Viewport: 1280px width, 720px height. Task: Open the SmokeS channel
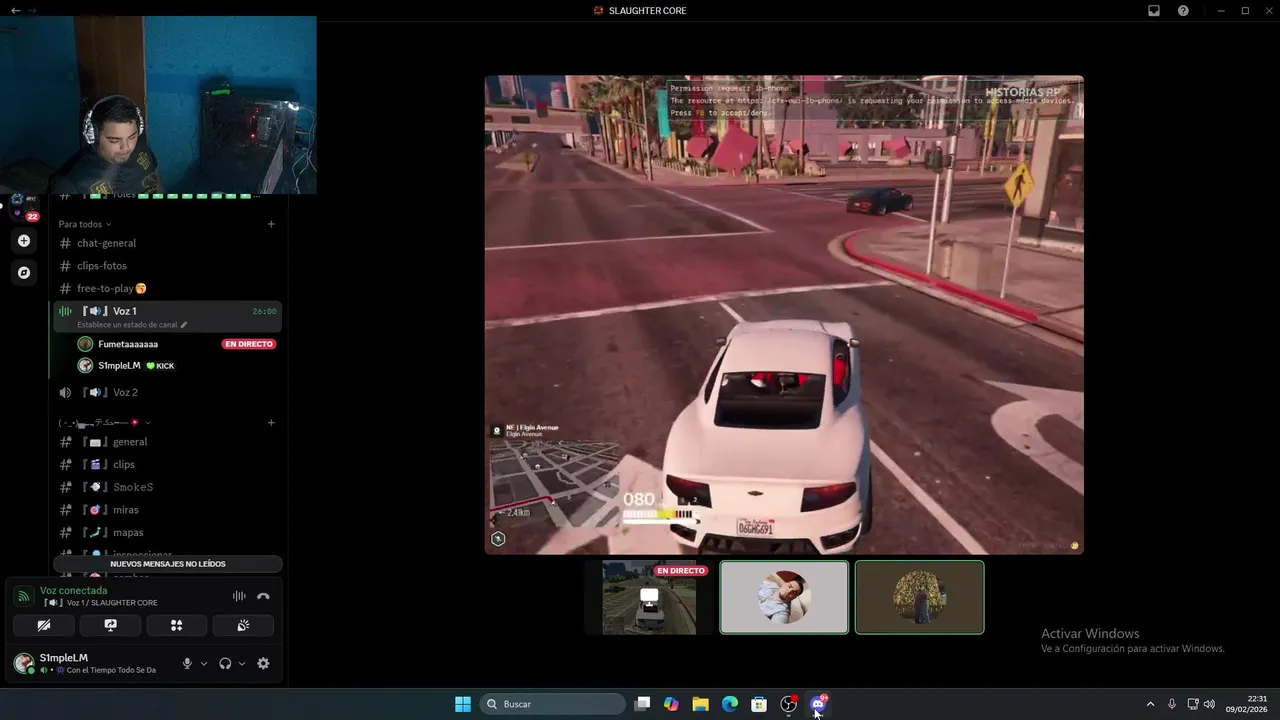pos(167,487)
